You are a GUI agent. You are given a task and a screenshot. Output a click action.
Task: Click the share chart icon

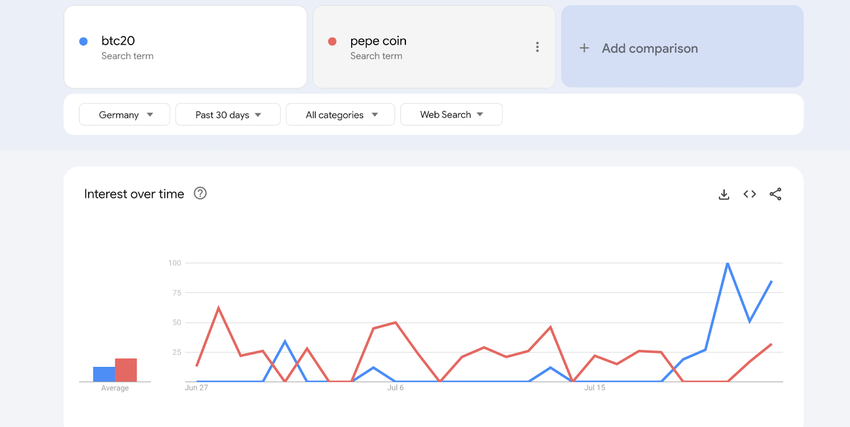click(x=776, y=194)
